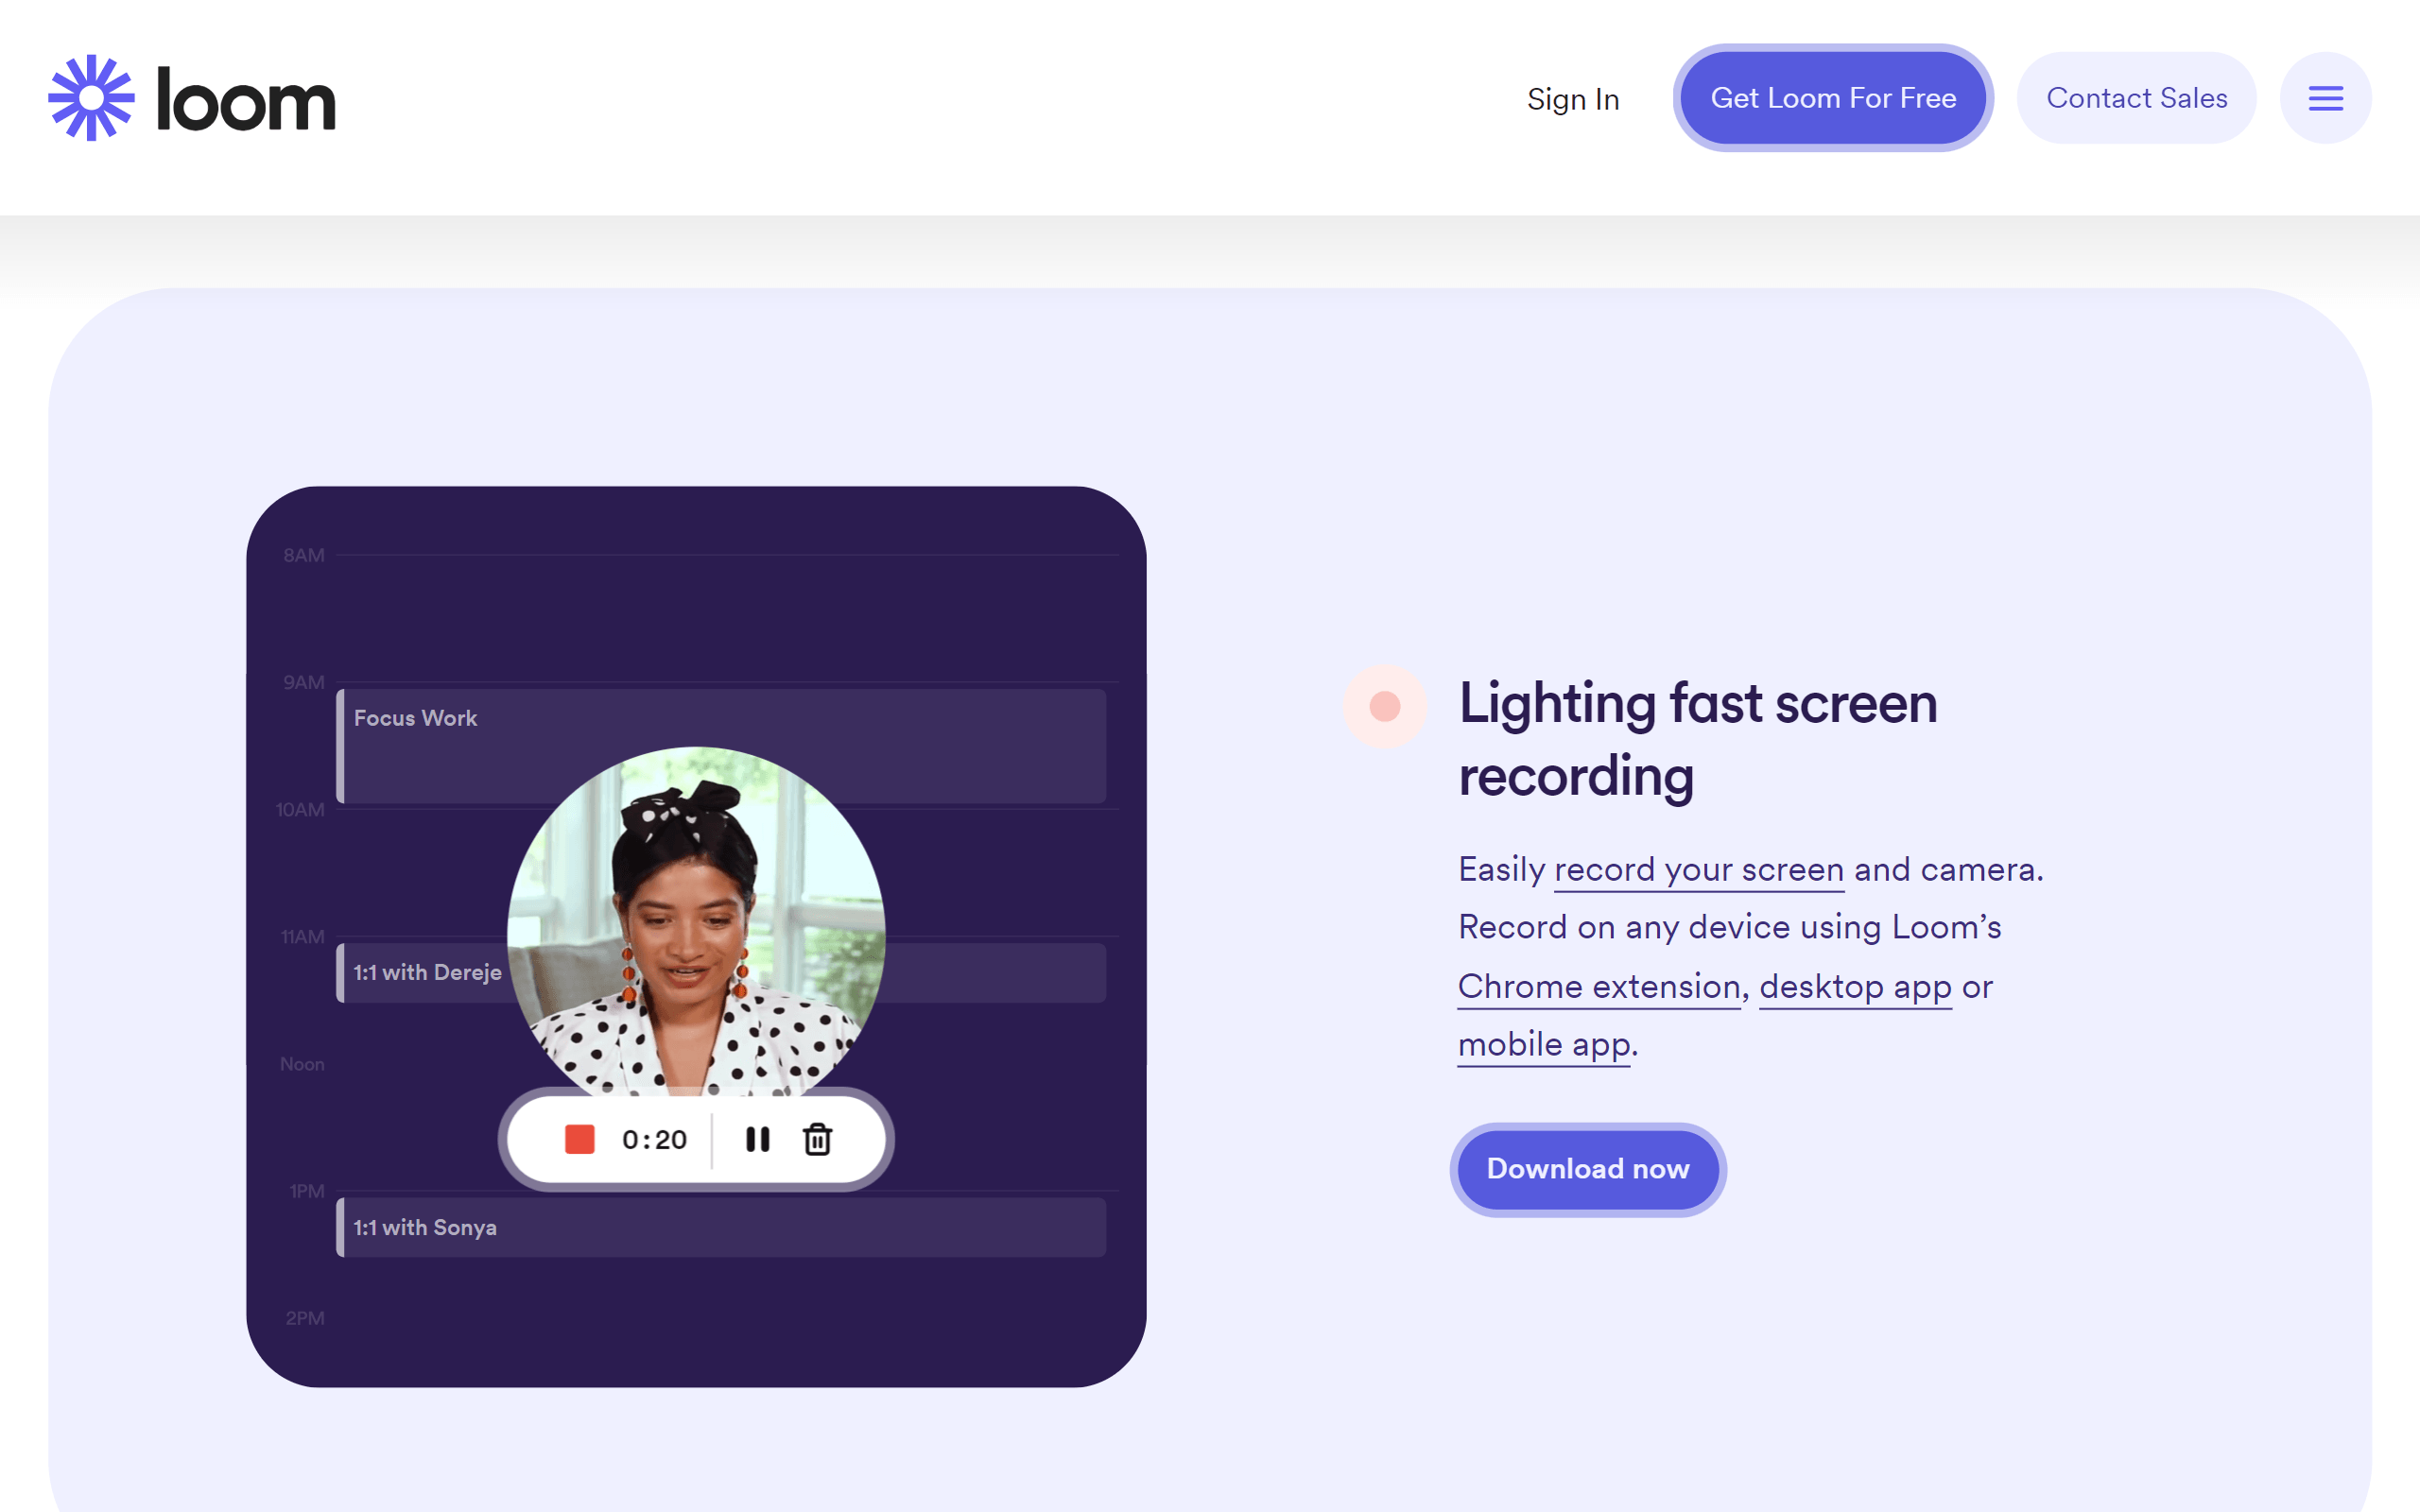Click the red stop recording square
The height and width of the screenshot is (1512, 2420).
pos(580,1139)
